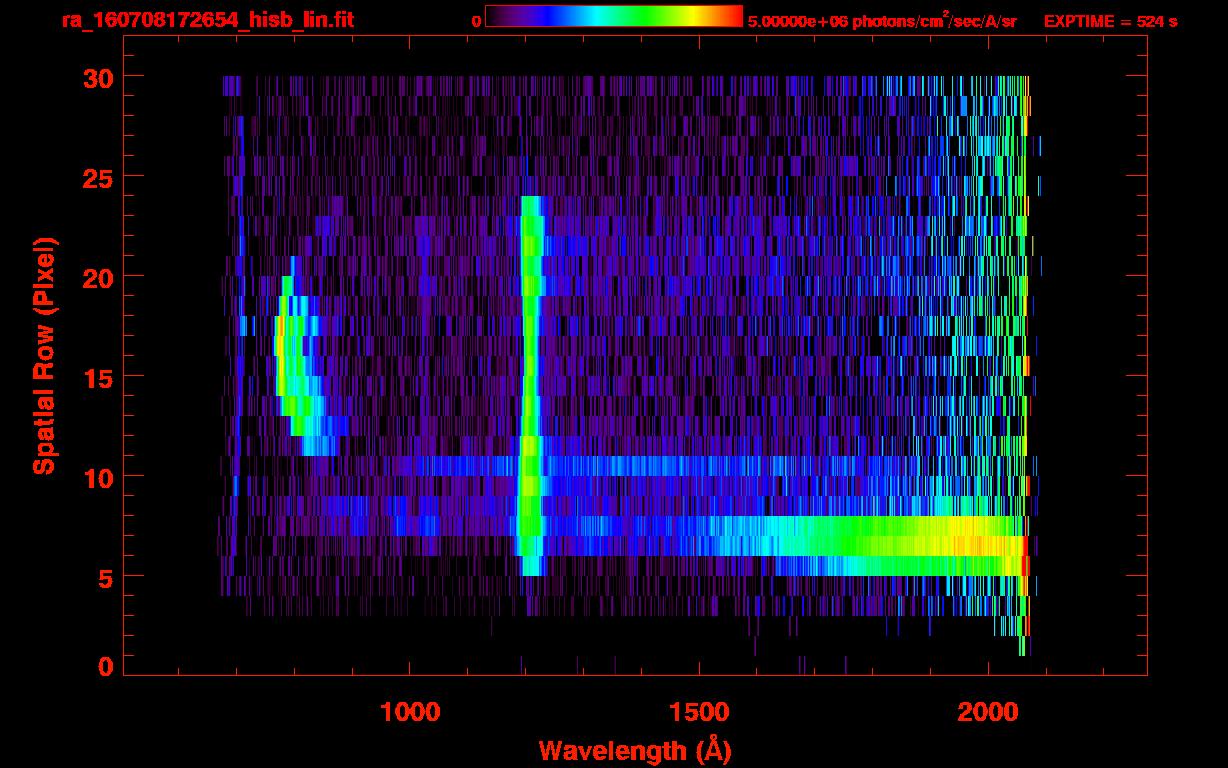The image size is (1228, 768).
Task: Select the 1500 wavelength tick label
Action: pos(698,712)
